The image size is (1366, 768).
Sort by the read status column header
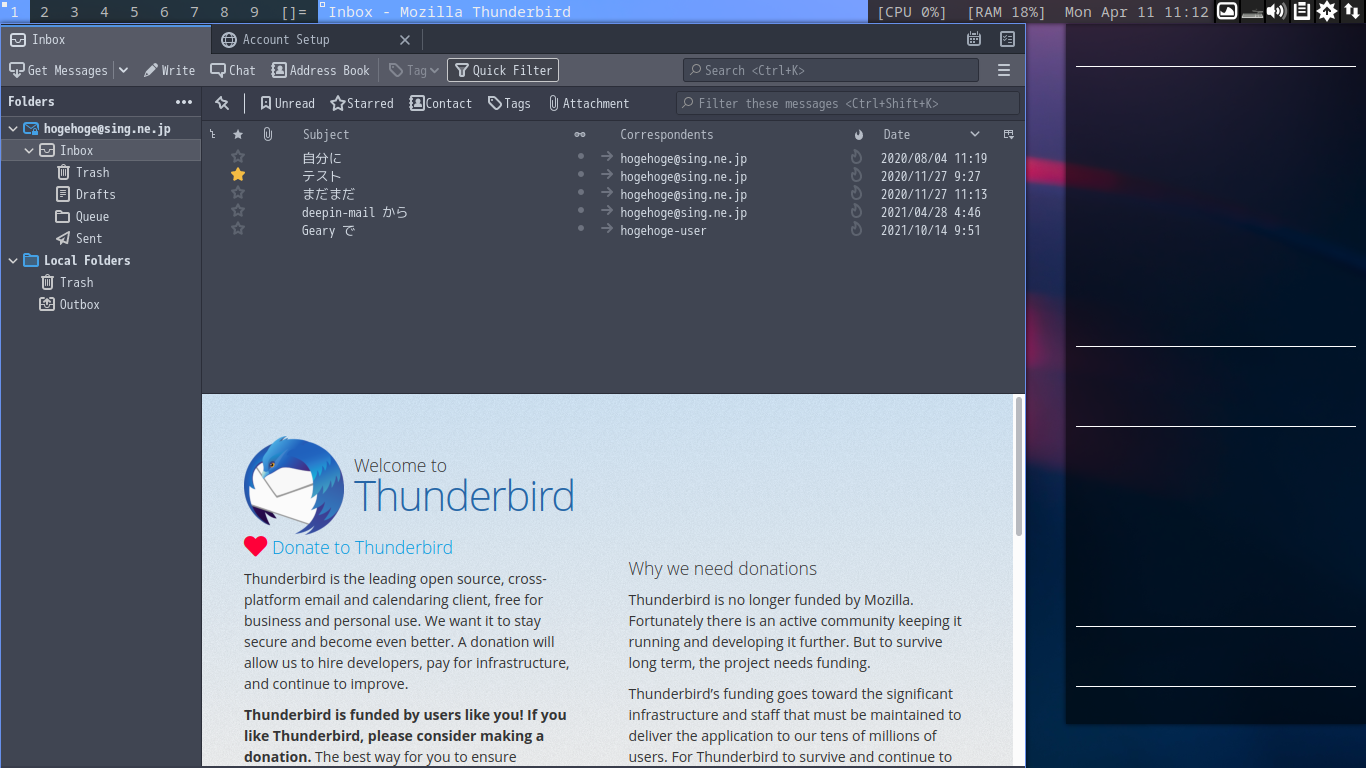[580, 134]
